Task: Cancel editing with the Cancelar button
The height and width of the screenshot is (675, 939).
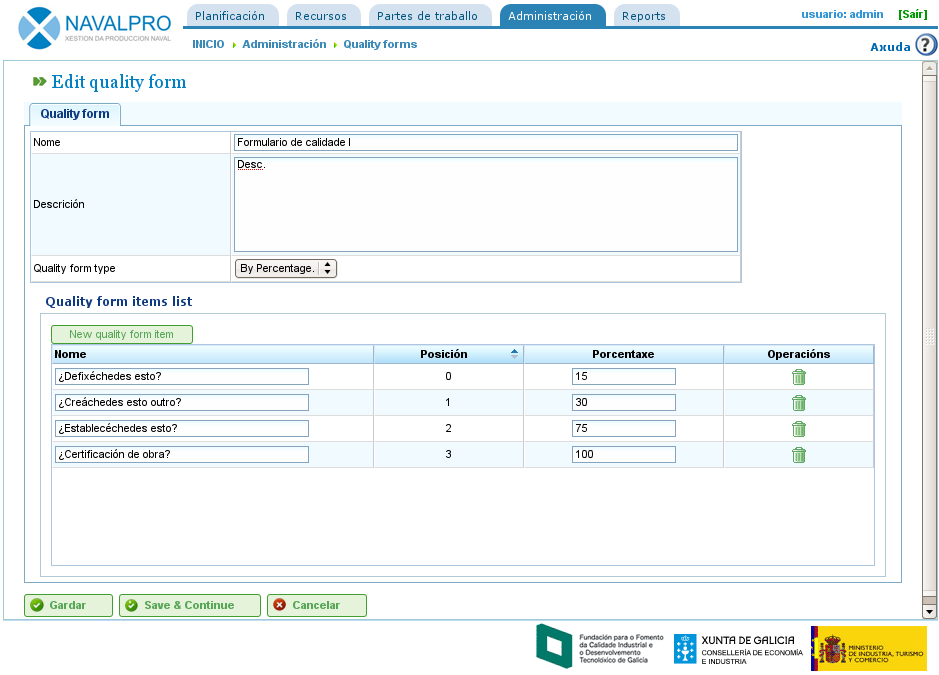Action: point(316,605)
